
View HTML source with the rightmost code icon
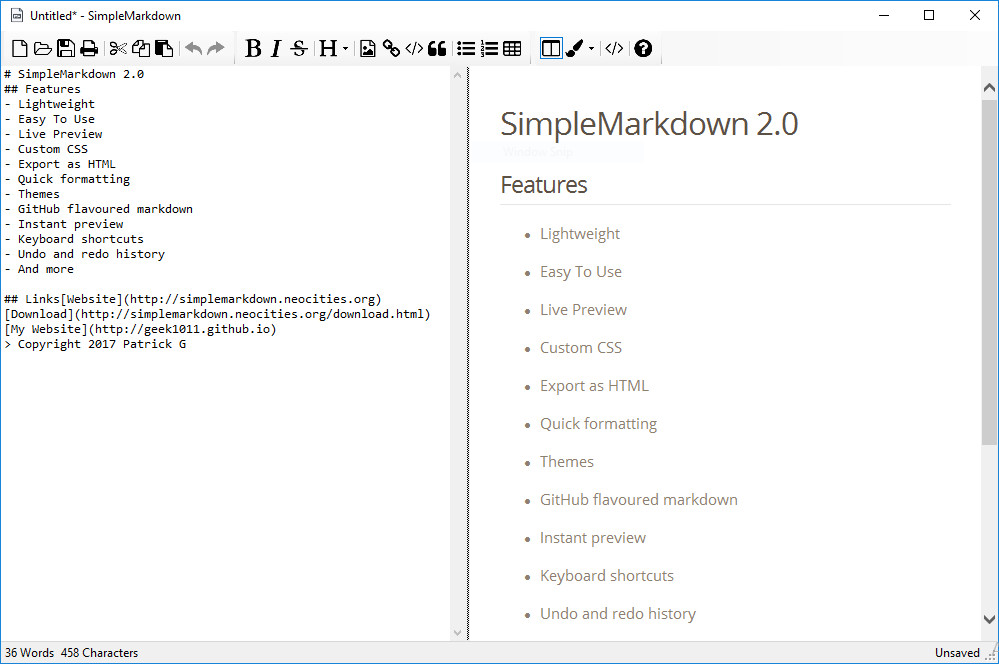click(x=614, y=48)
